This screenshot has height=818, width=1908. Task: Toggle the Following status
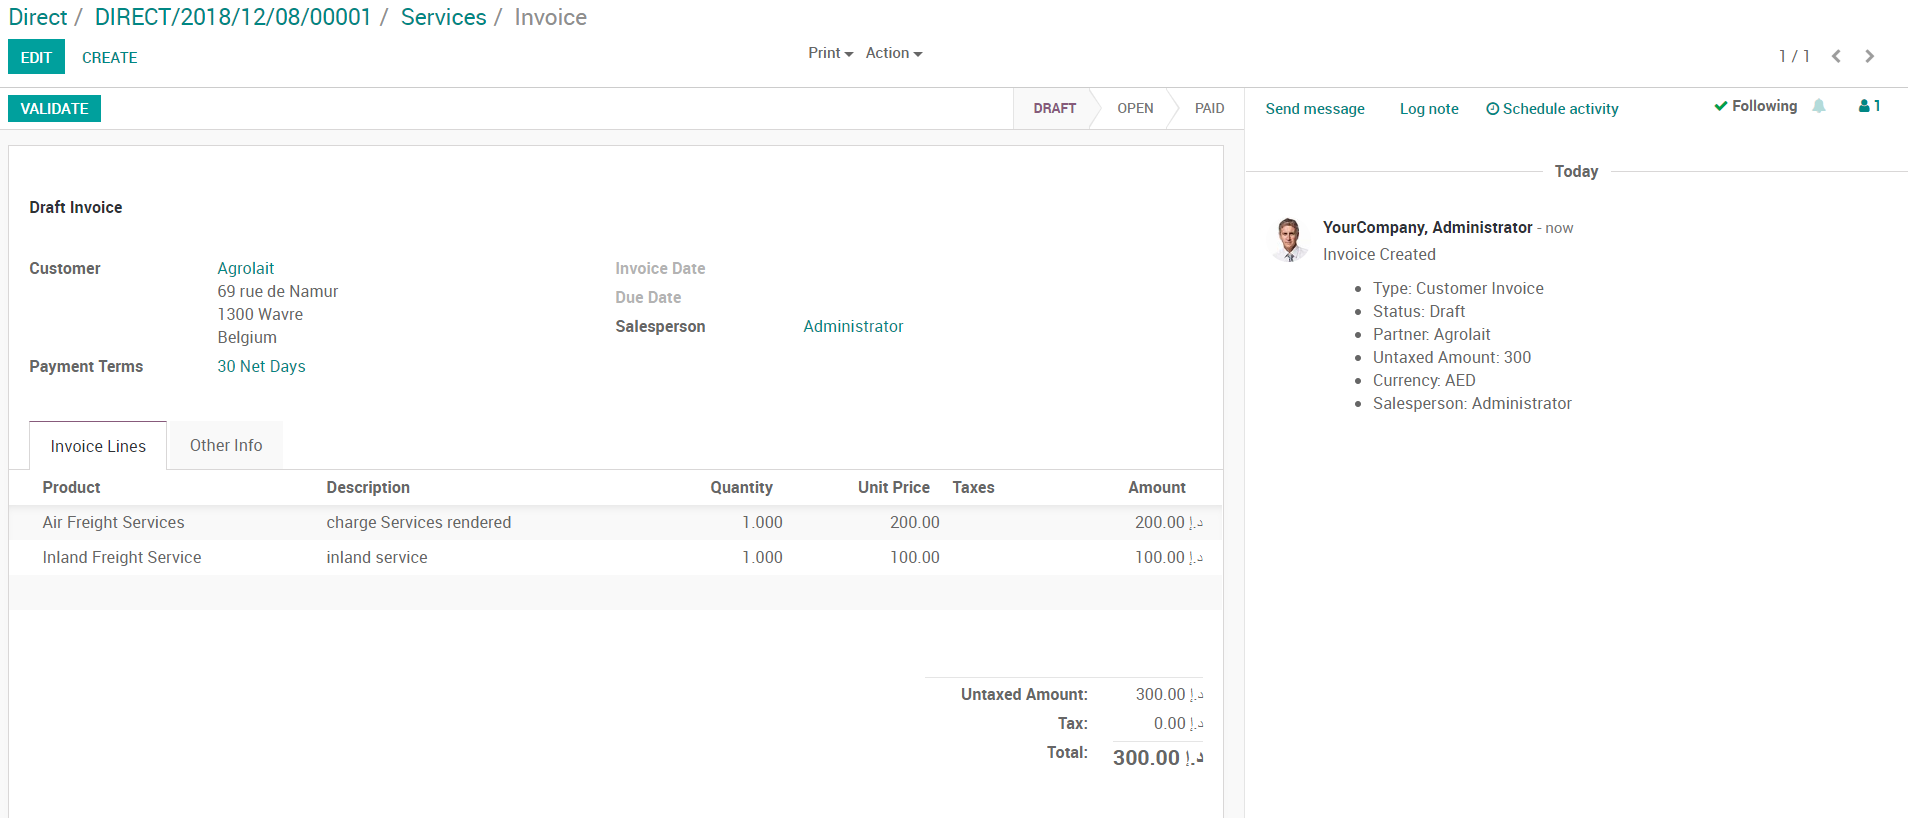(1755, 106)
